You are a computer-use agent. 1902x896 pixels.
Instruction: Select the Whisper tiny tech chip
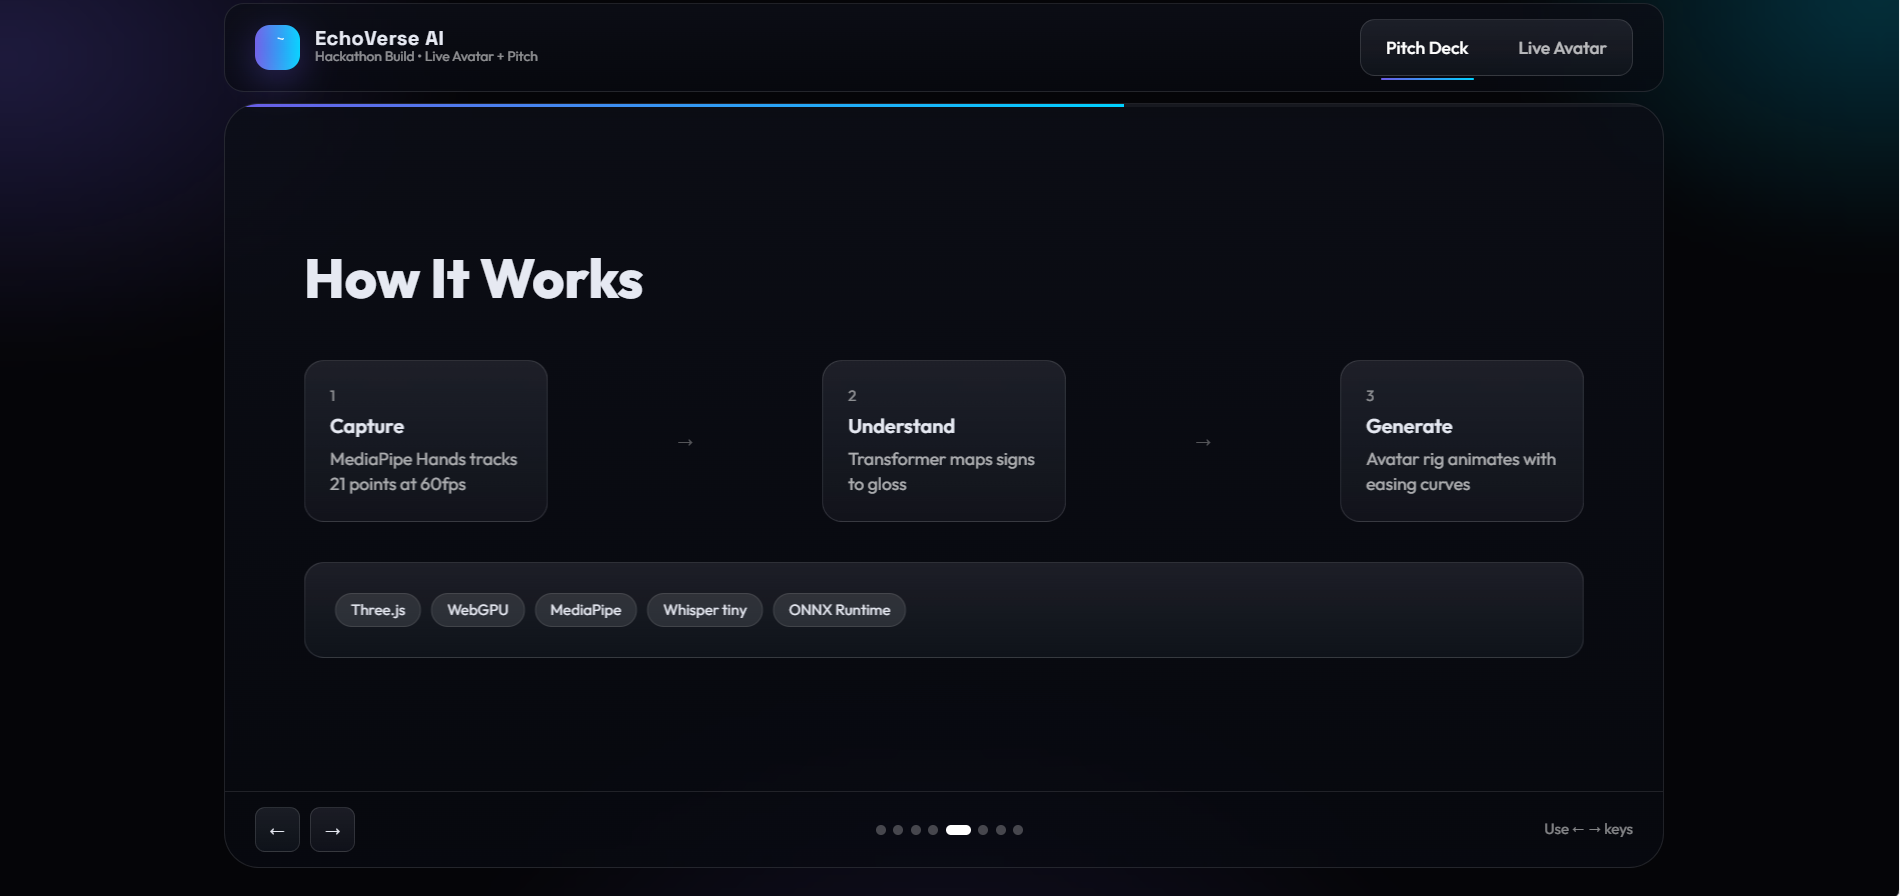pyautogui.click(x=705, y=610)
